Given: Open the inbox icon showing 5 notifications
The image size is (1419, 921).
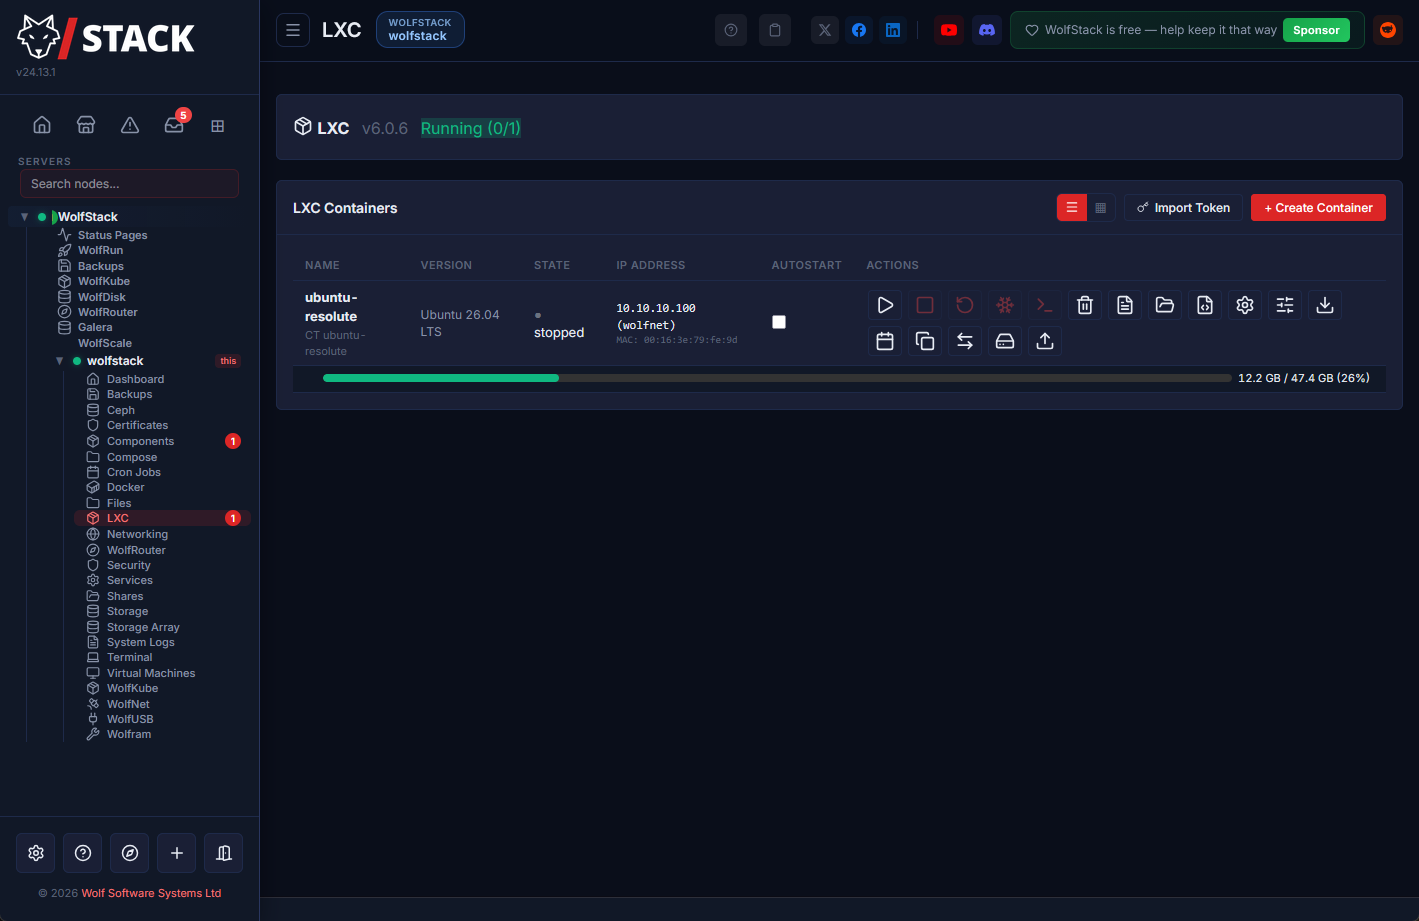Looking at the screenshot, I should [x=174, y=125].
